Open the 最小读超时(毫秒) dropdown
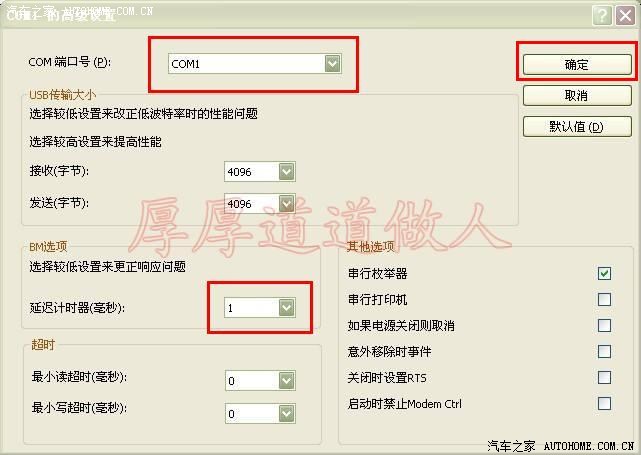The width and height of the screenshot is (641, 455). tap(286, 380)
